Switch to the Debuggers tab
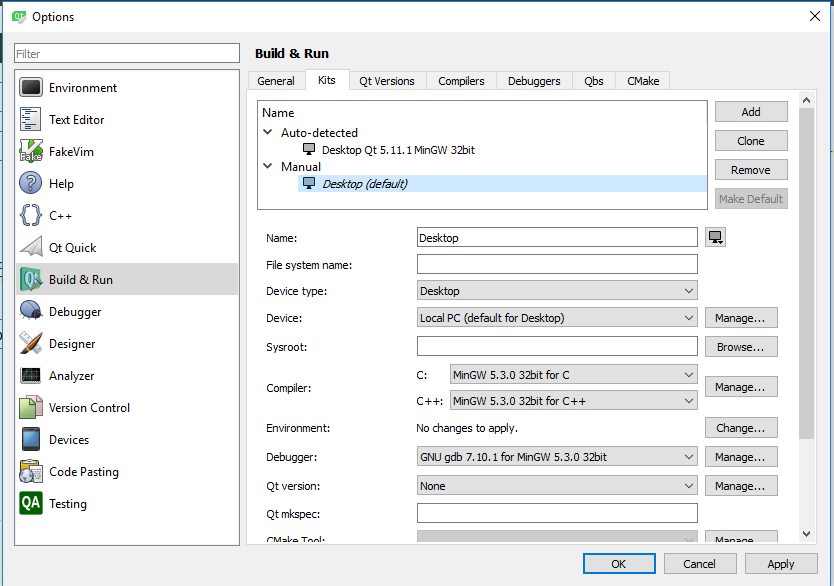The height and width of the screenshot is (586, 834). 534,81
